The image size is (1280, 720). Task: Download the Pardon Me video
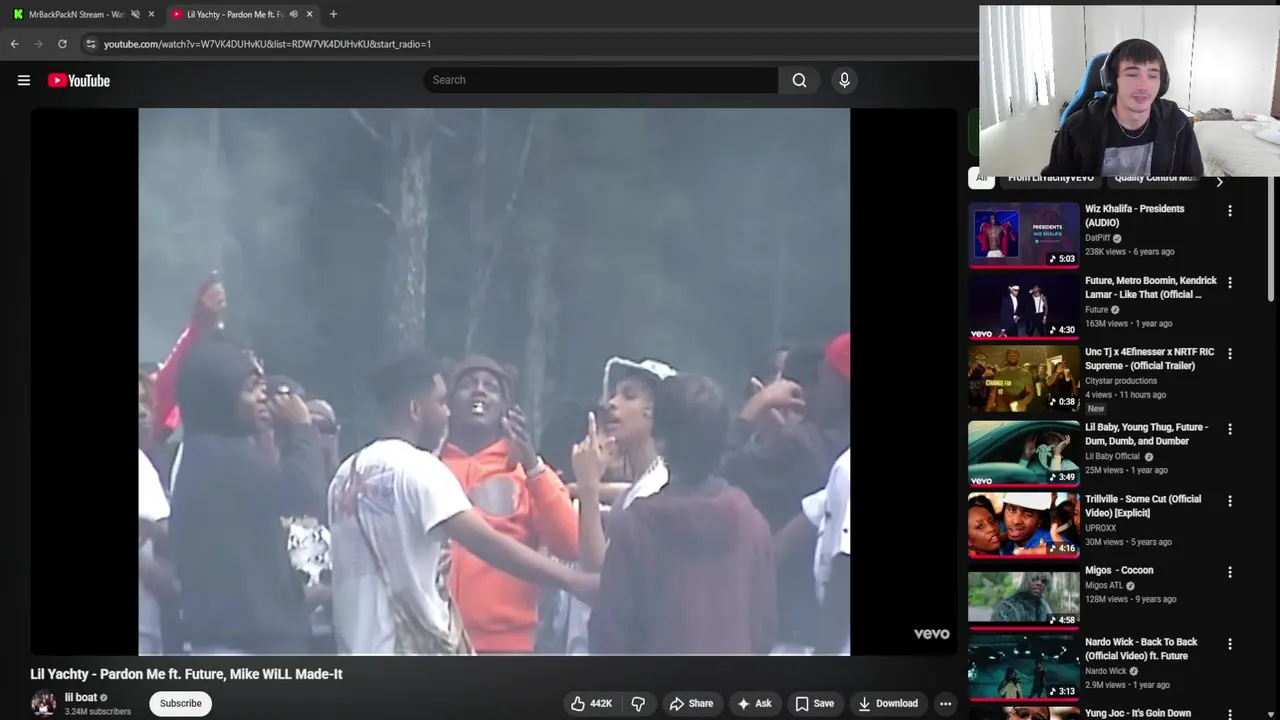888,703
